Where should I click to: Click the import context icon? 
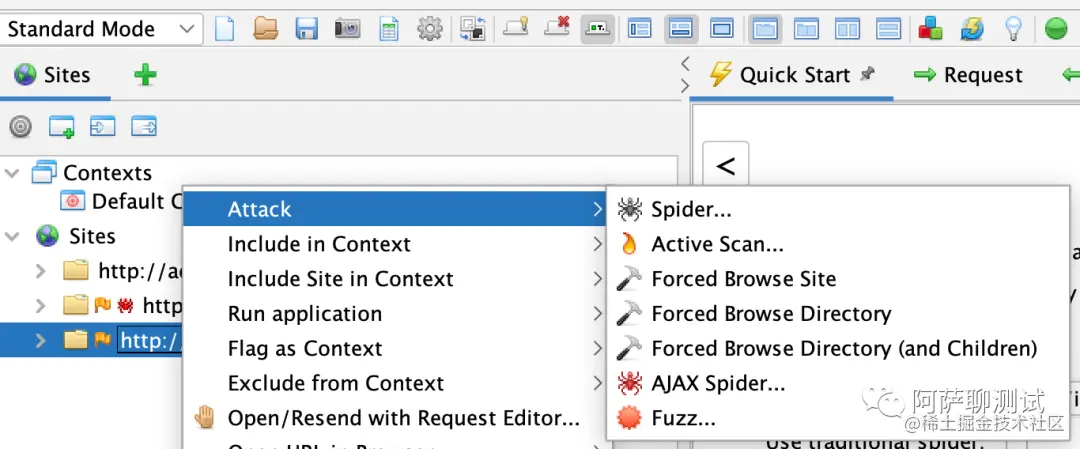[x=103, y=127]
